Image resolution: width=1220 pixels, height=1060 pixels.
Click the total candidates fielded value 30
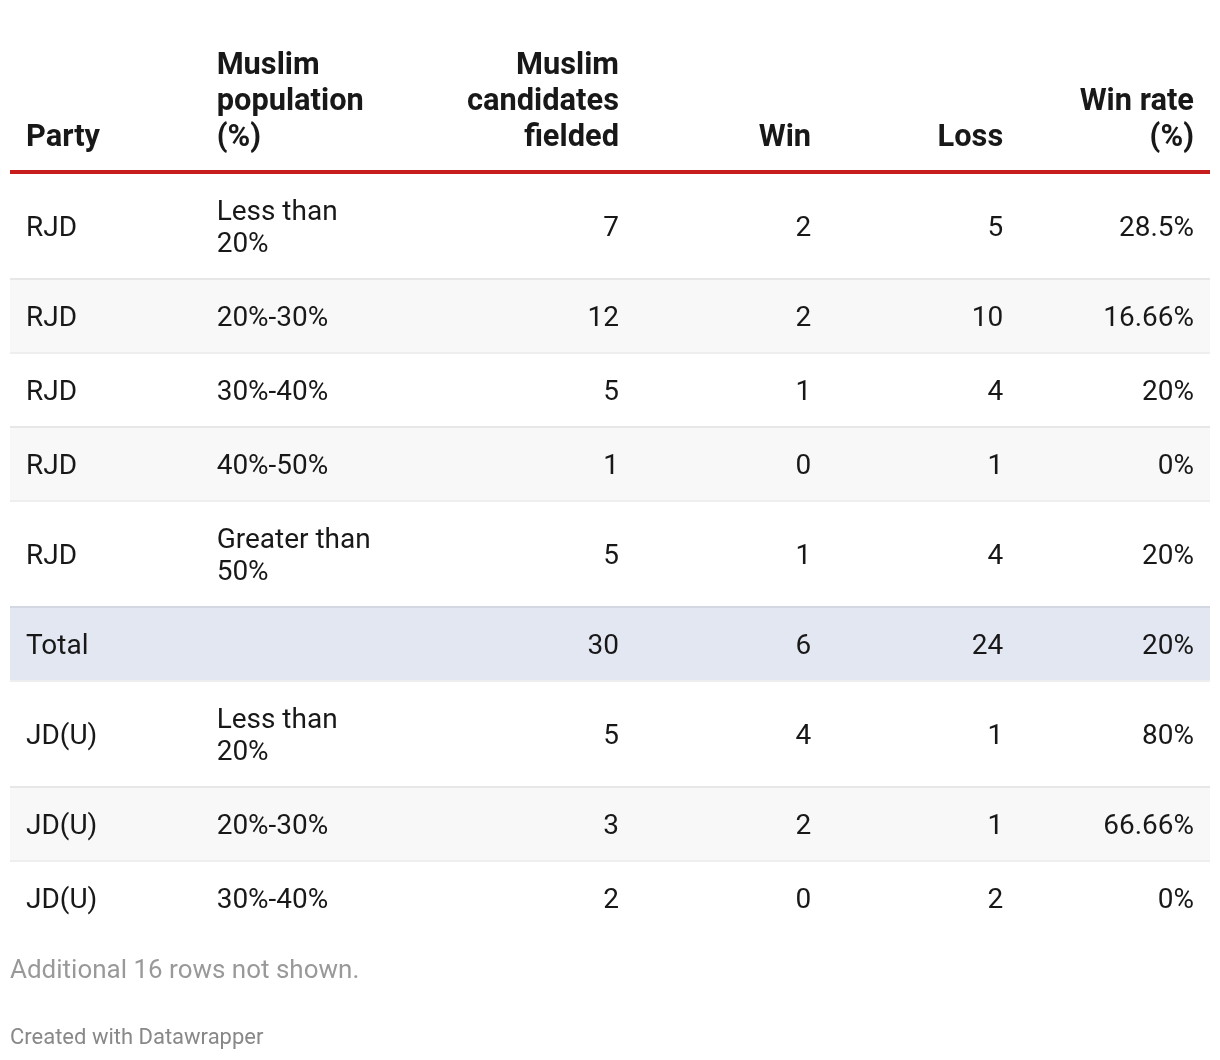pyautogui.click(x=602, y=644)
